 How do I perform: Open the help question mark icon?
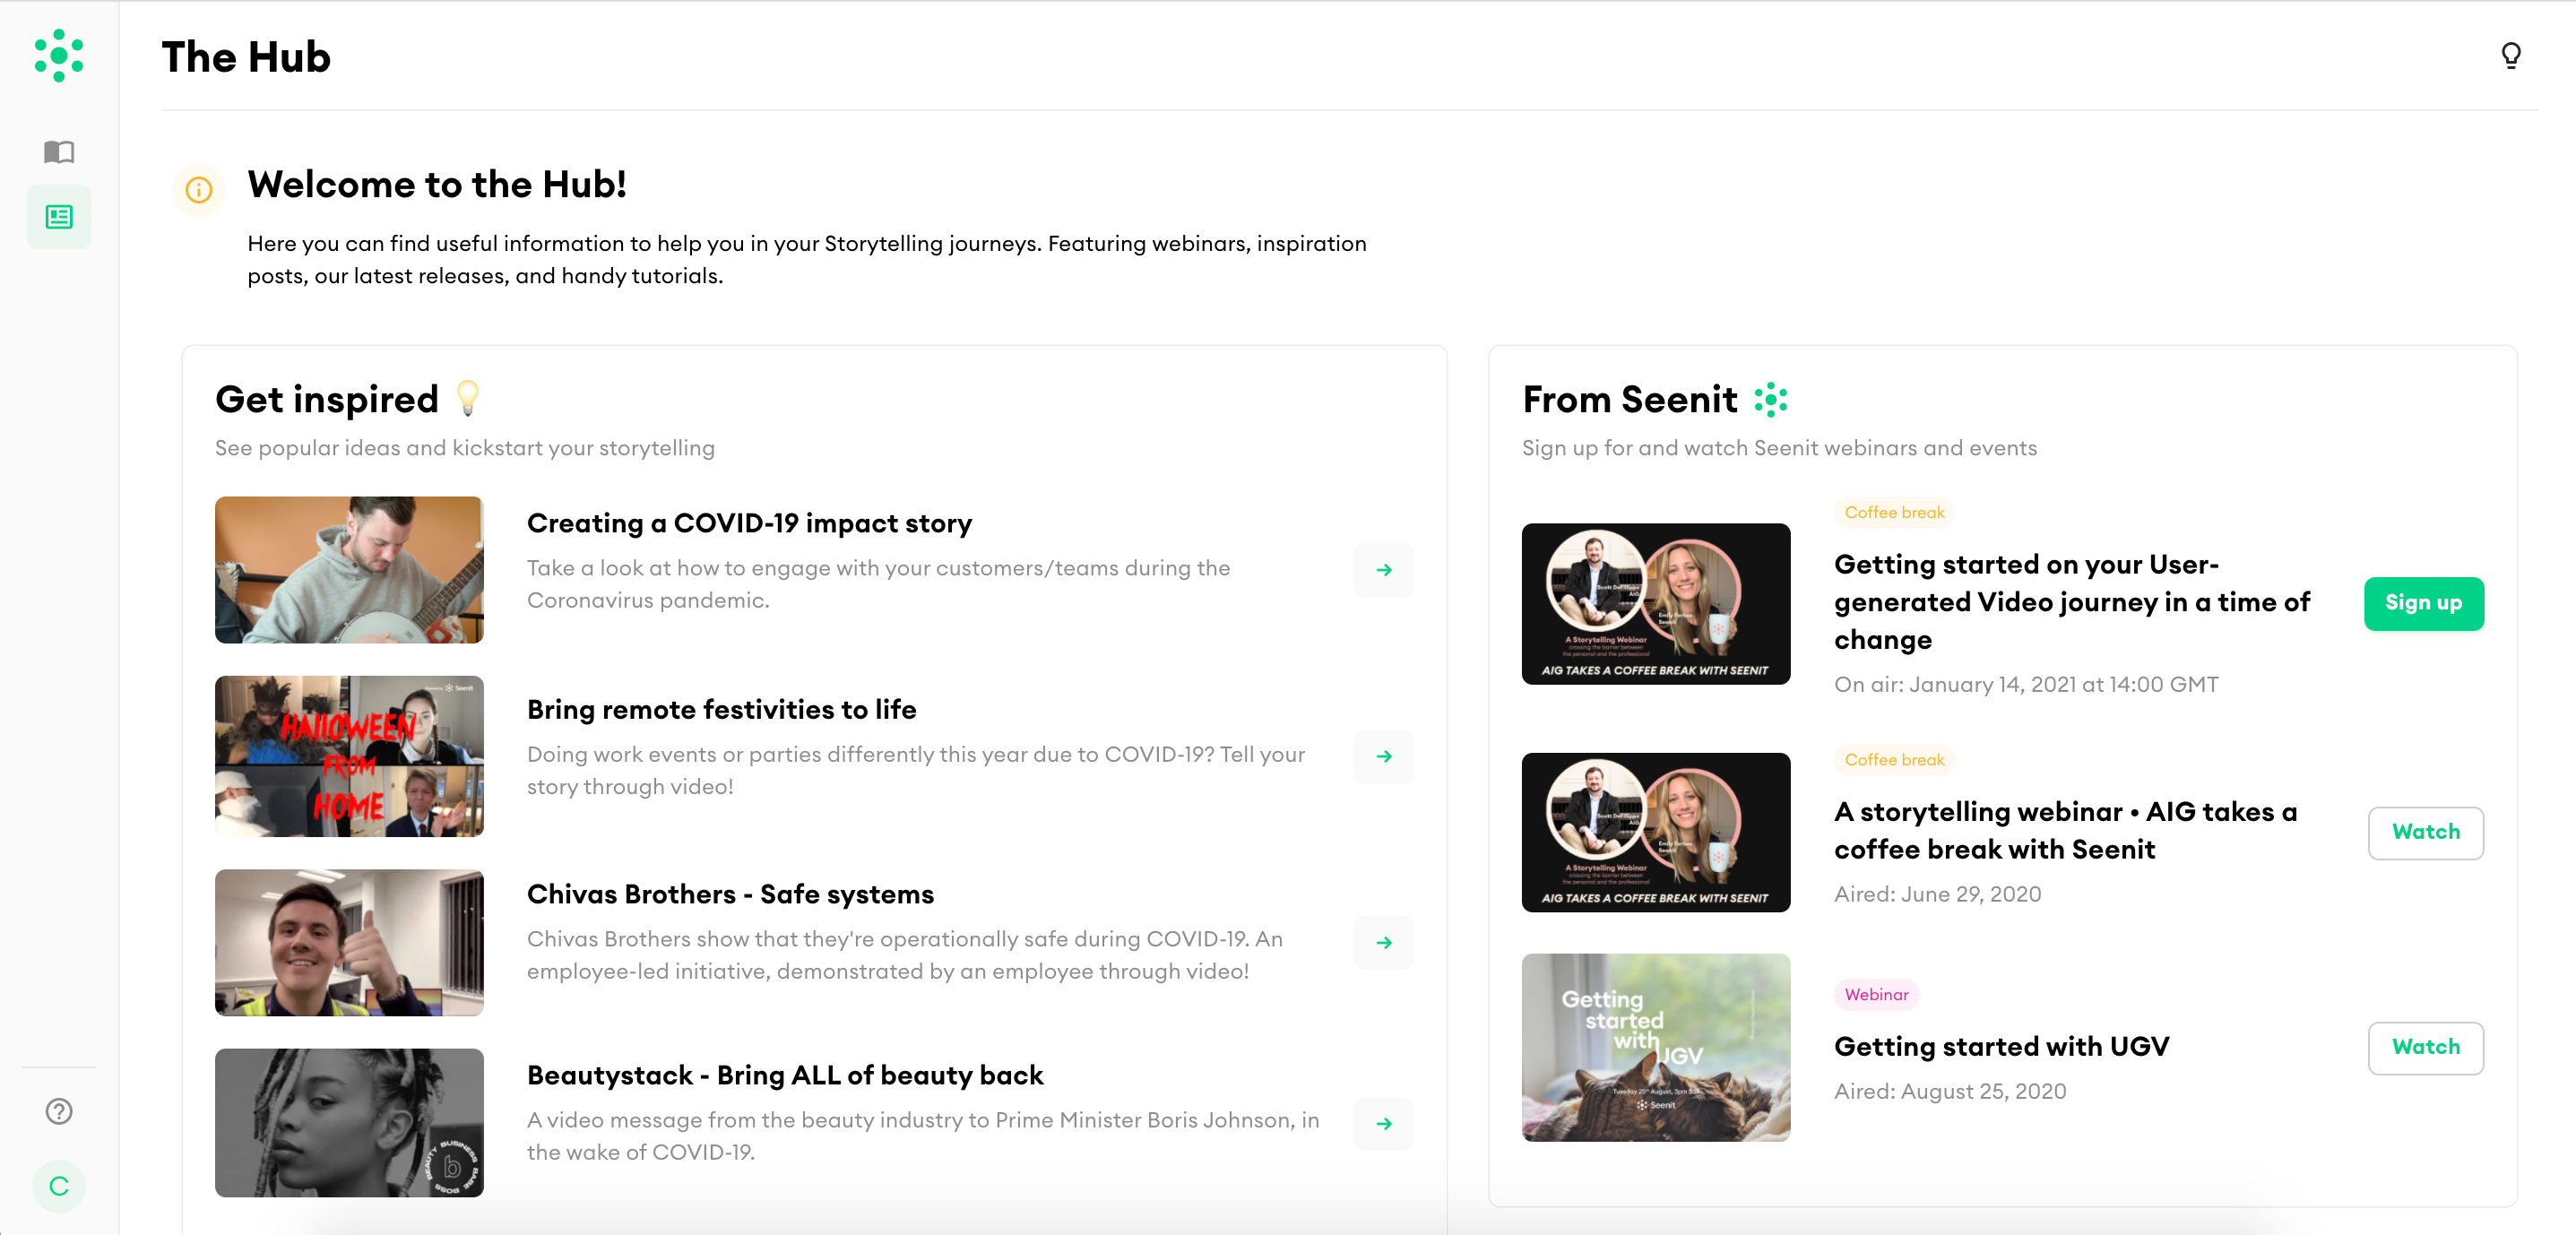[59, 1111]
